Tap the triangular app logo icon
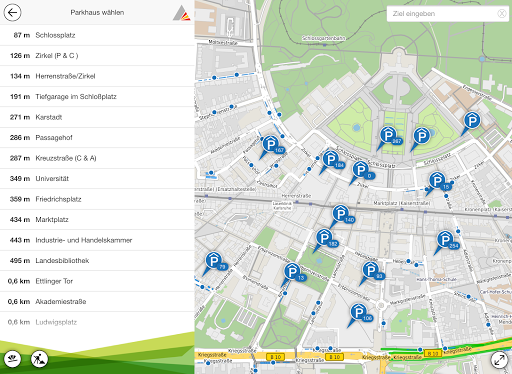The width and height of the screenshot is (512, 374). click(x=181, y=13)
